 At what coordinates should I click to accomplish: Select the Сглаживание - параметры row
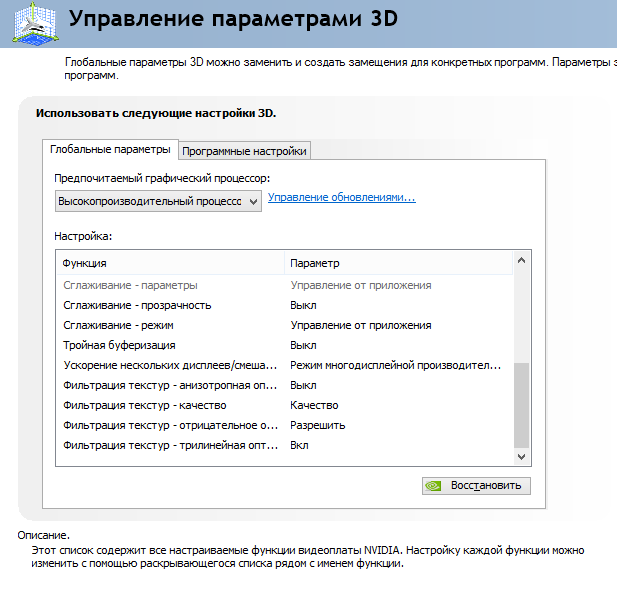click(x=285, y=285)
